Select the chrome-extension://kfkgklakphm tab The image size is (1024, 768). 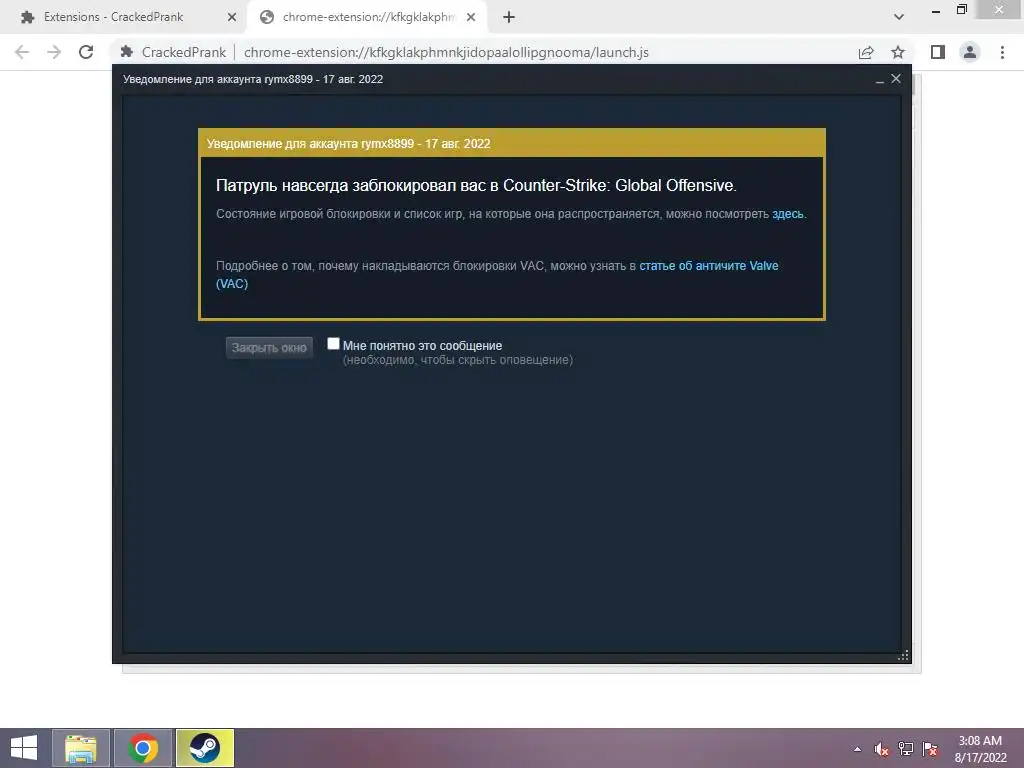pyautogui.click(x=368, y=17)
